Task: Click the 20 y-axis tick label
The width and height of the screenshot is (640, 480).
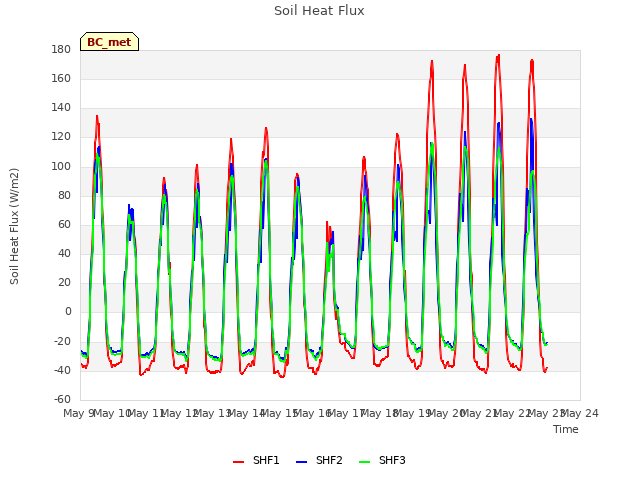Action: (x=64, y=282)
